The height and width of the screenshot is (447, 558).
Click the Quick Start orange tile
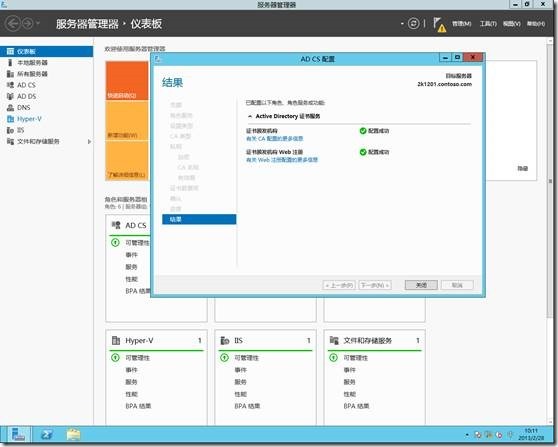[x=127, y=80]
